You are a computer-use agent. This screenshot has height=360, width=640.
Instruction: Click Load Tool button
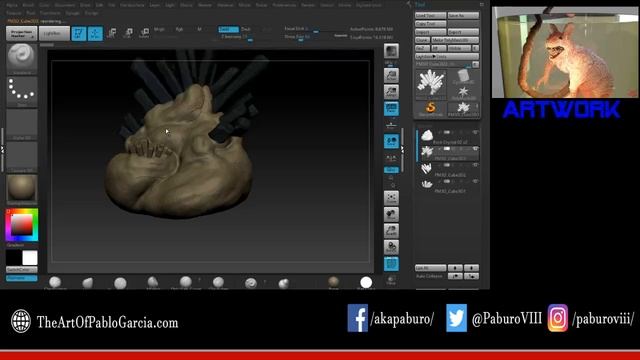(431, 16)
